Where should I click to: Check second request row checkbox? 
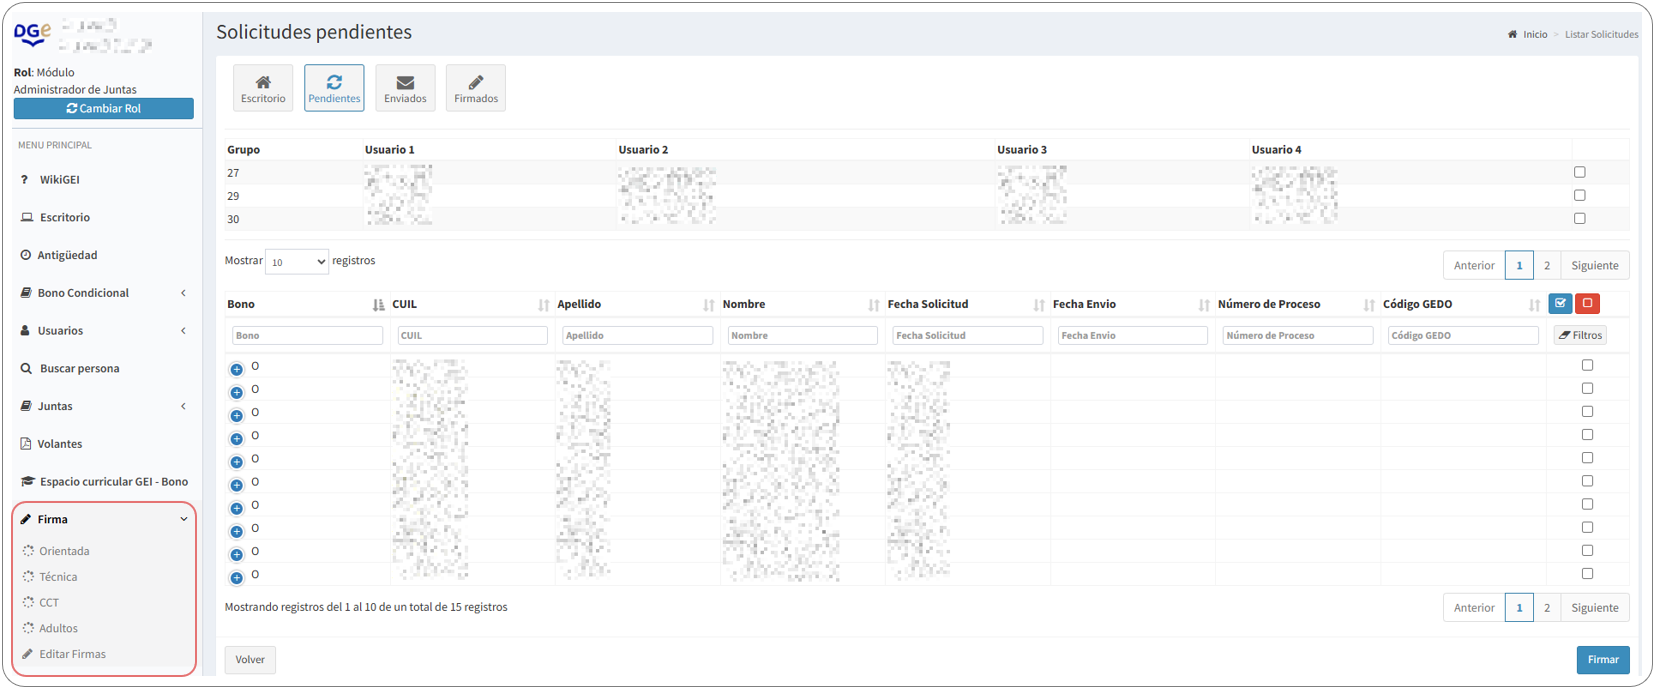pos(1587,388)
